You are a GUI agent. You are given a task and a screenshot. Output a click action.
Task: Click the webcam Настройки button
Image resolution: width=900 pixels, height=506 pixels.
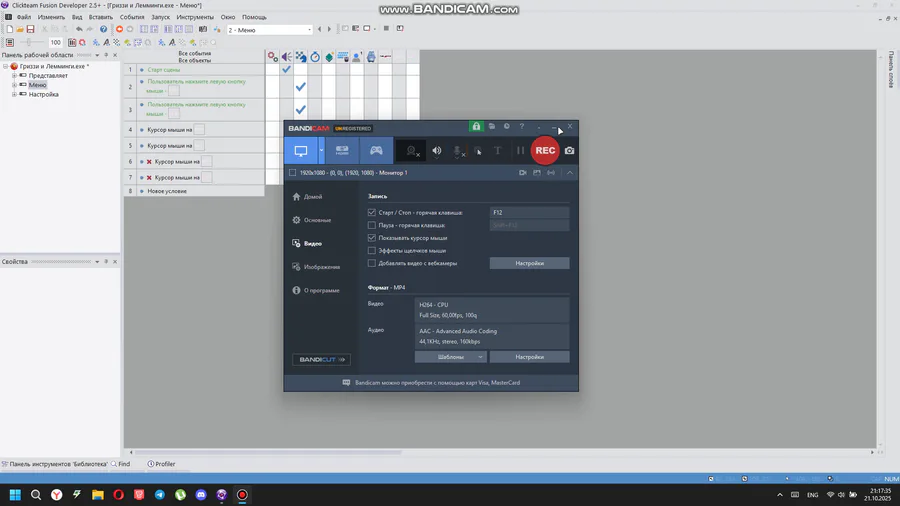click(529, 263)
